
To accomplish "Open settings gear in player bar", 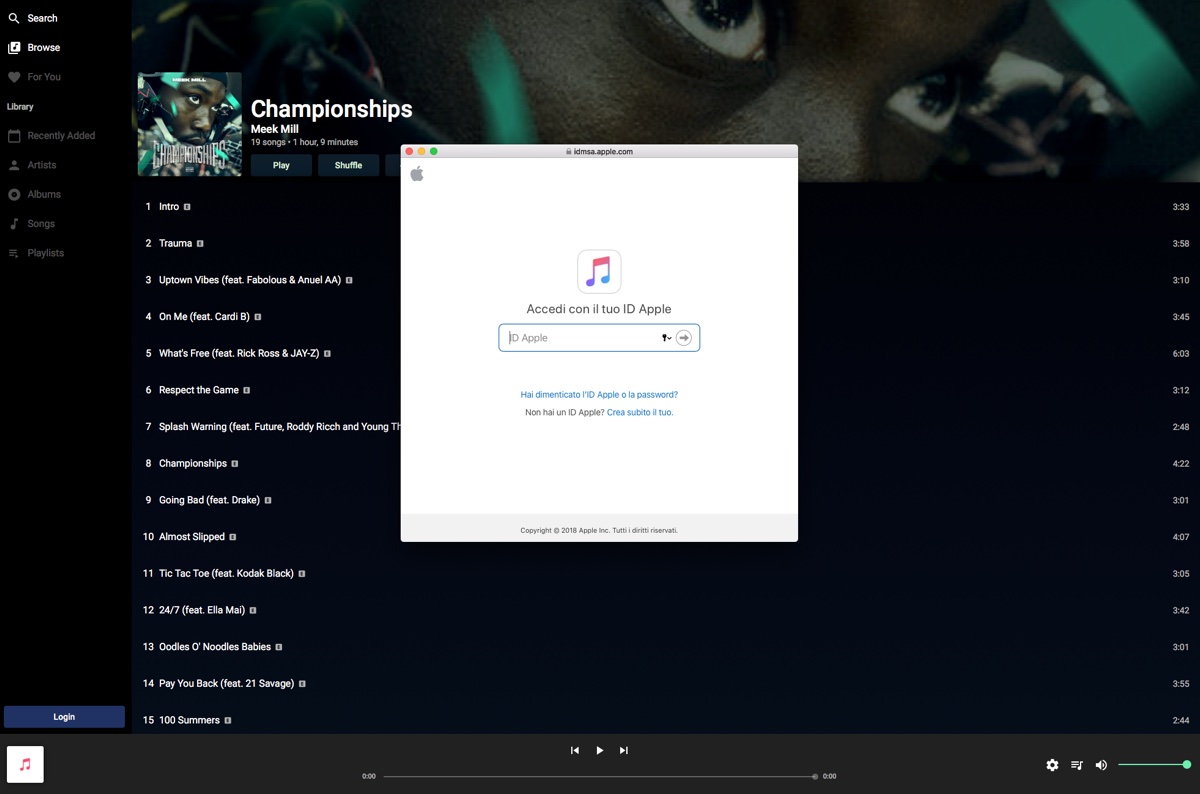I will coord(1052,765).
